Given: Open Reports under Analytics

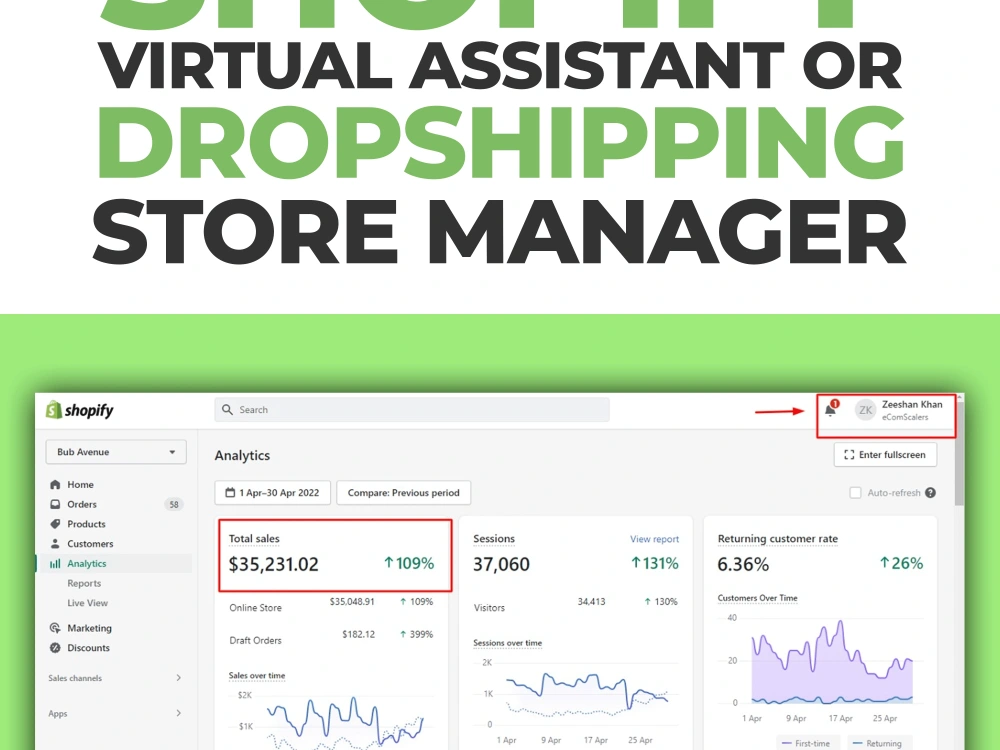Looking at the screenshot, I should (84, 584).
